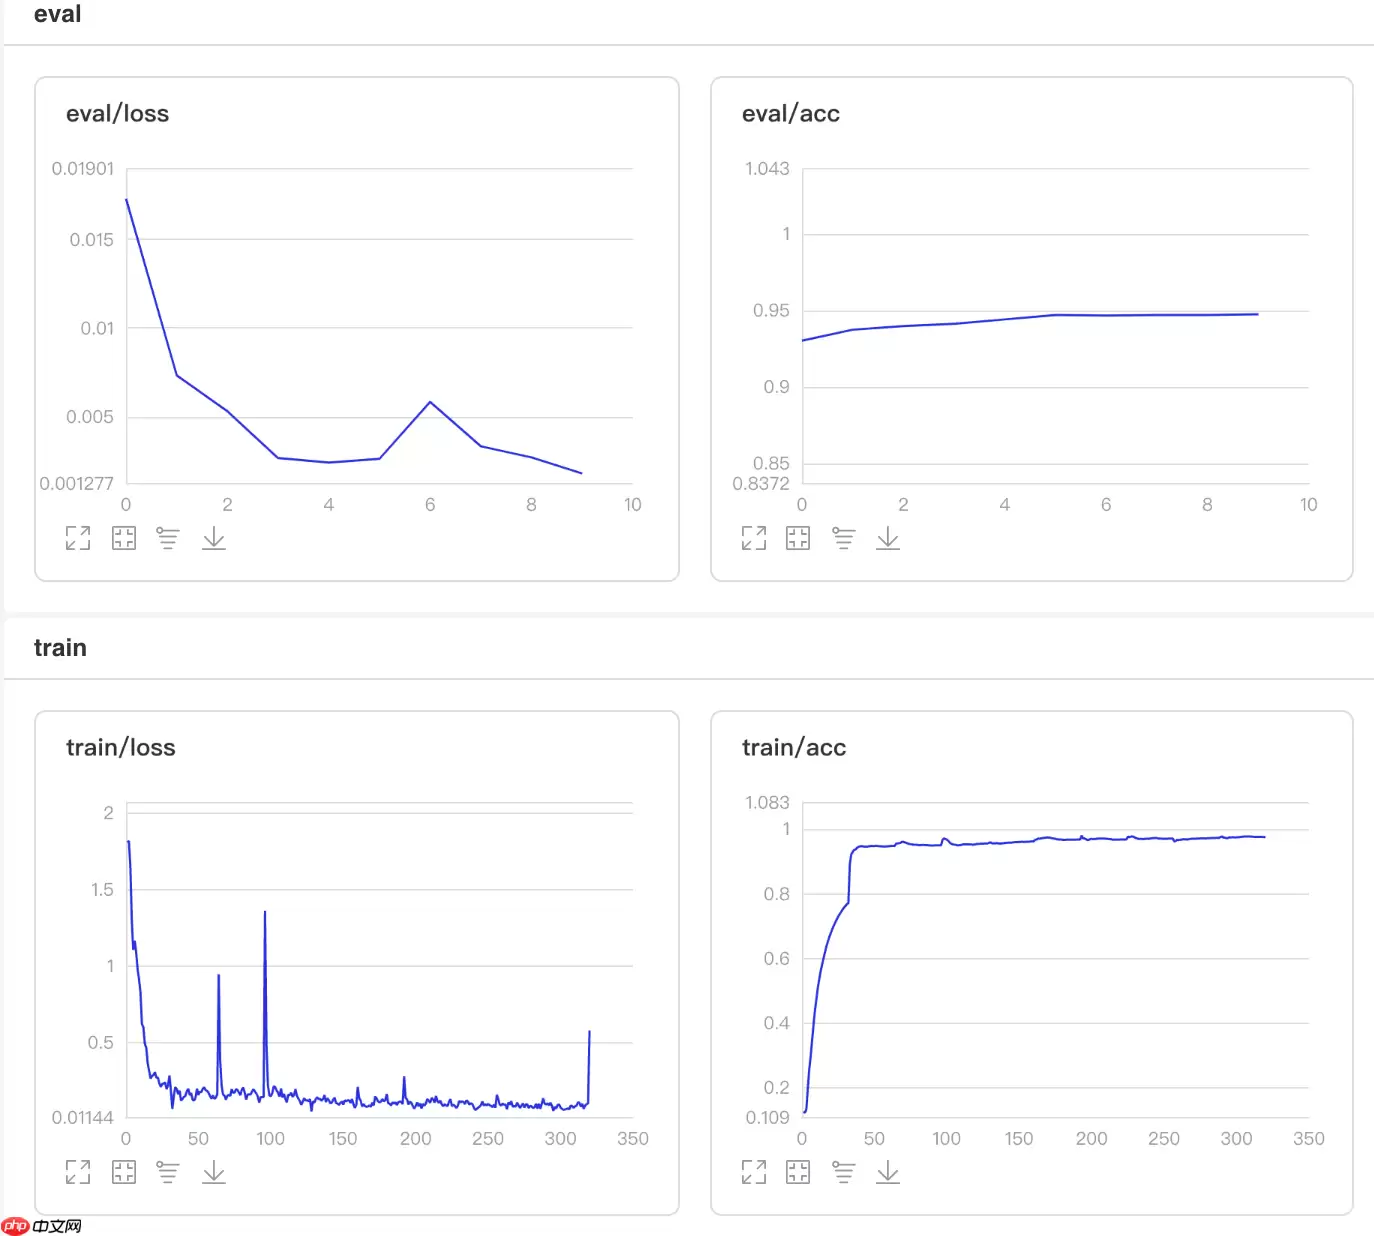Click the selection-frame icon under train/loss
The width and height of the screenshot is (1374, 1236).
coord(124,1172)
